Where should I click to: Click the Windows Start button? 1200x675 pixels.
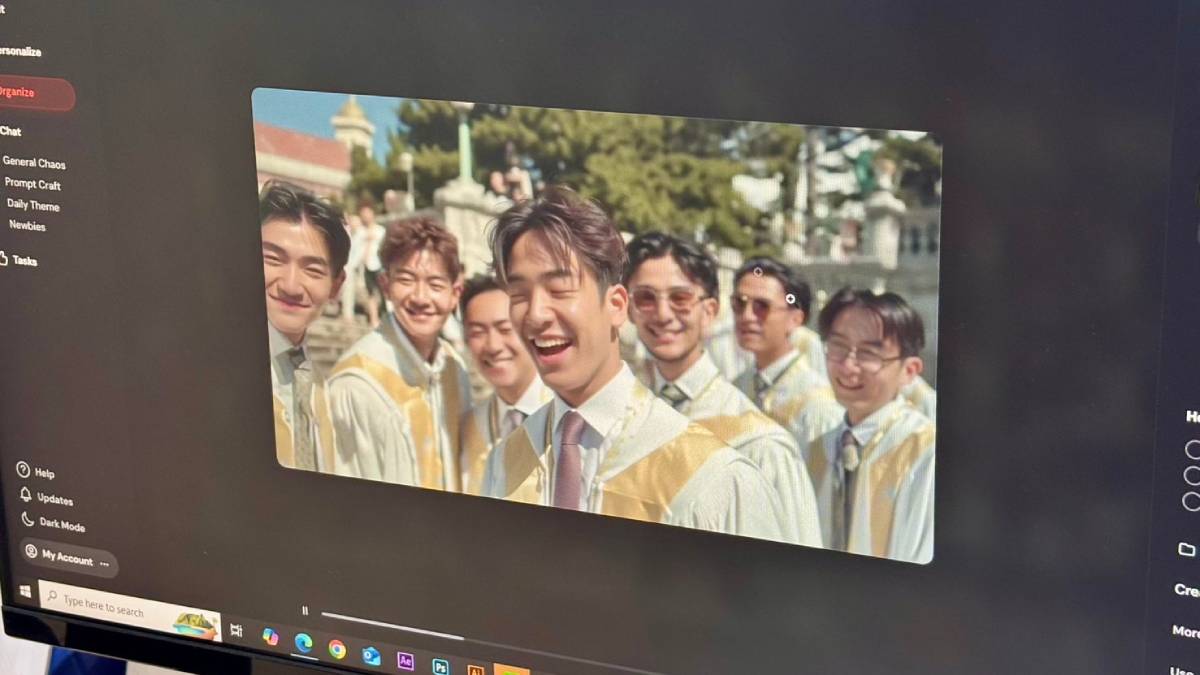click(x=24, y=593)
